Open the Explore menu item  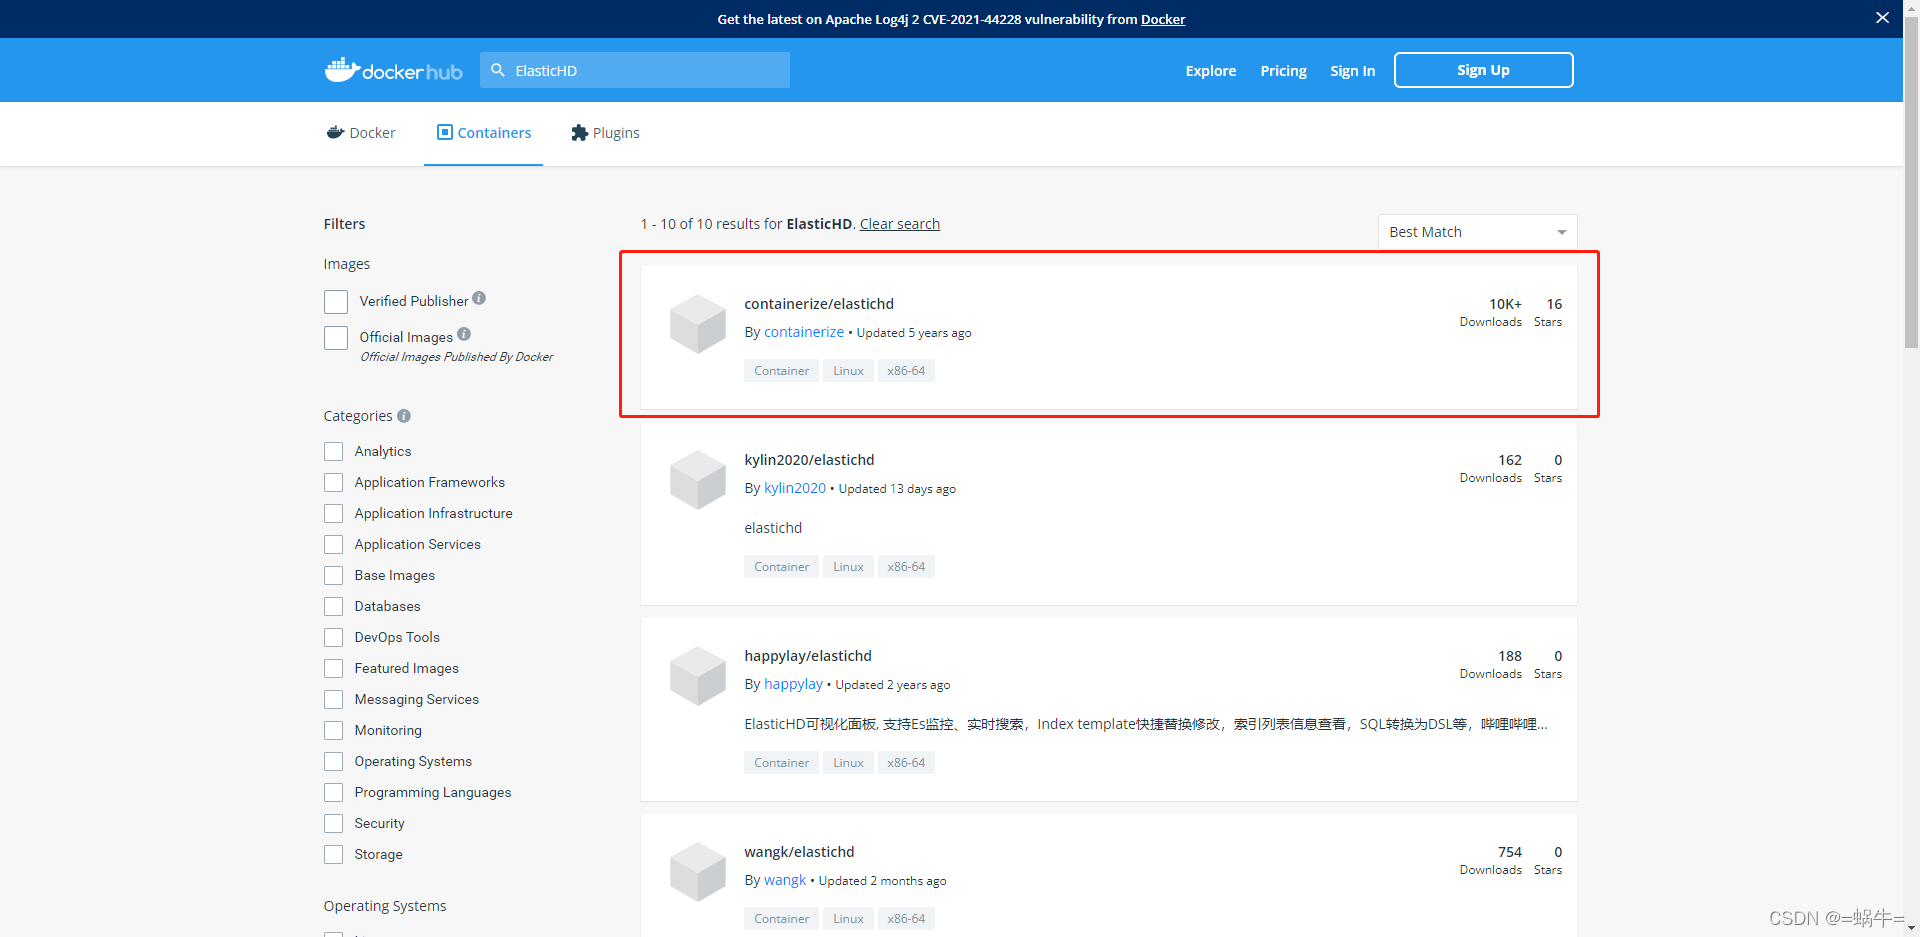click(x=1211, y=71)
